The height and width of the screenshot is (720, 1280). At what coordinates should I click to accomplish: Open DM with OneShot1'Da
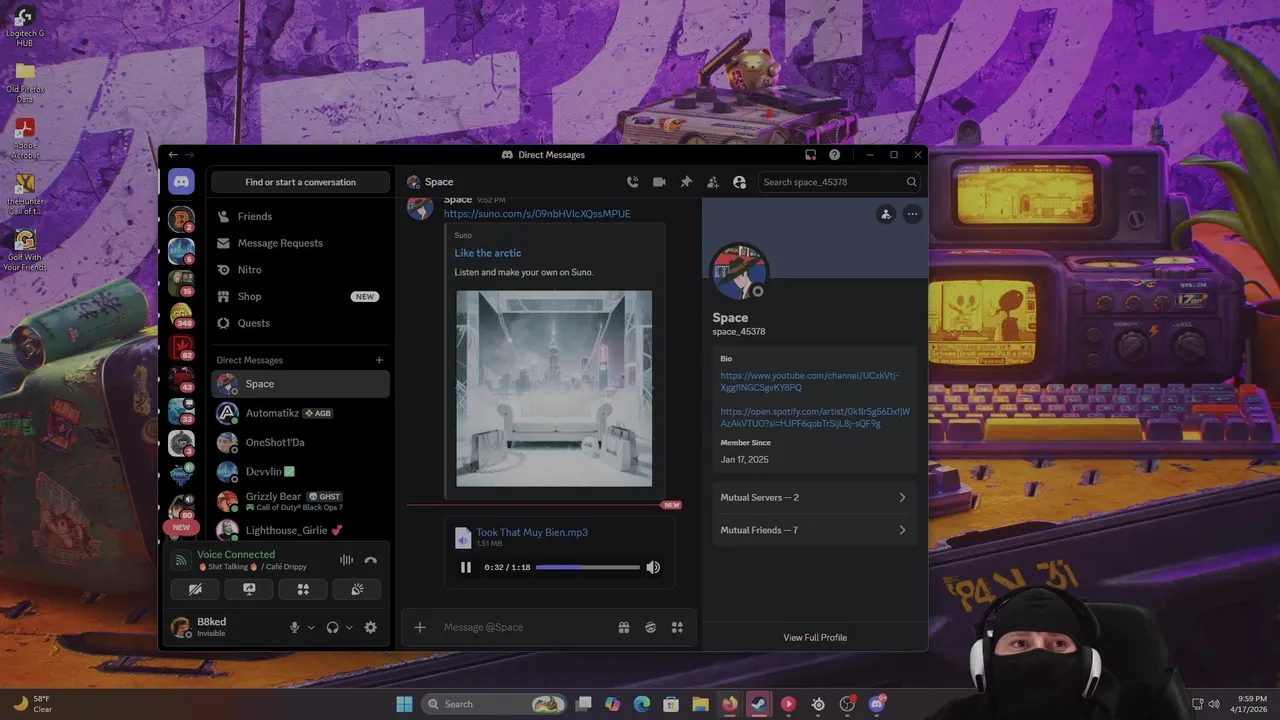(x=300, y=442)
